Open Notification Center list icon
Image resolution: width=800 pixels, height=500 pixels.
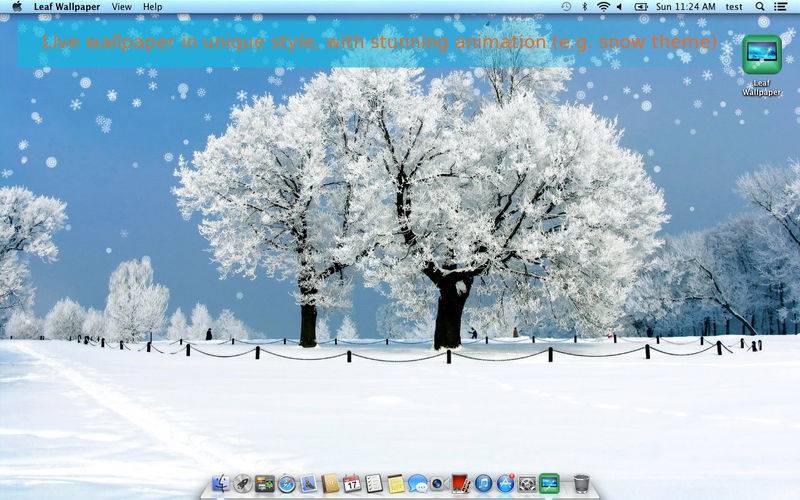click(780, 7)
